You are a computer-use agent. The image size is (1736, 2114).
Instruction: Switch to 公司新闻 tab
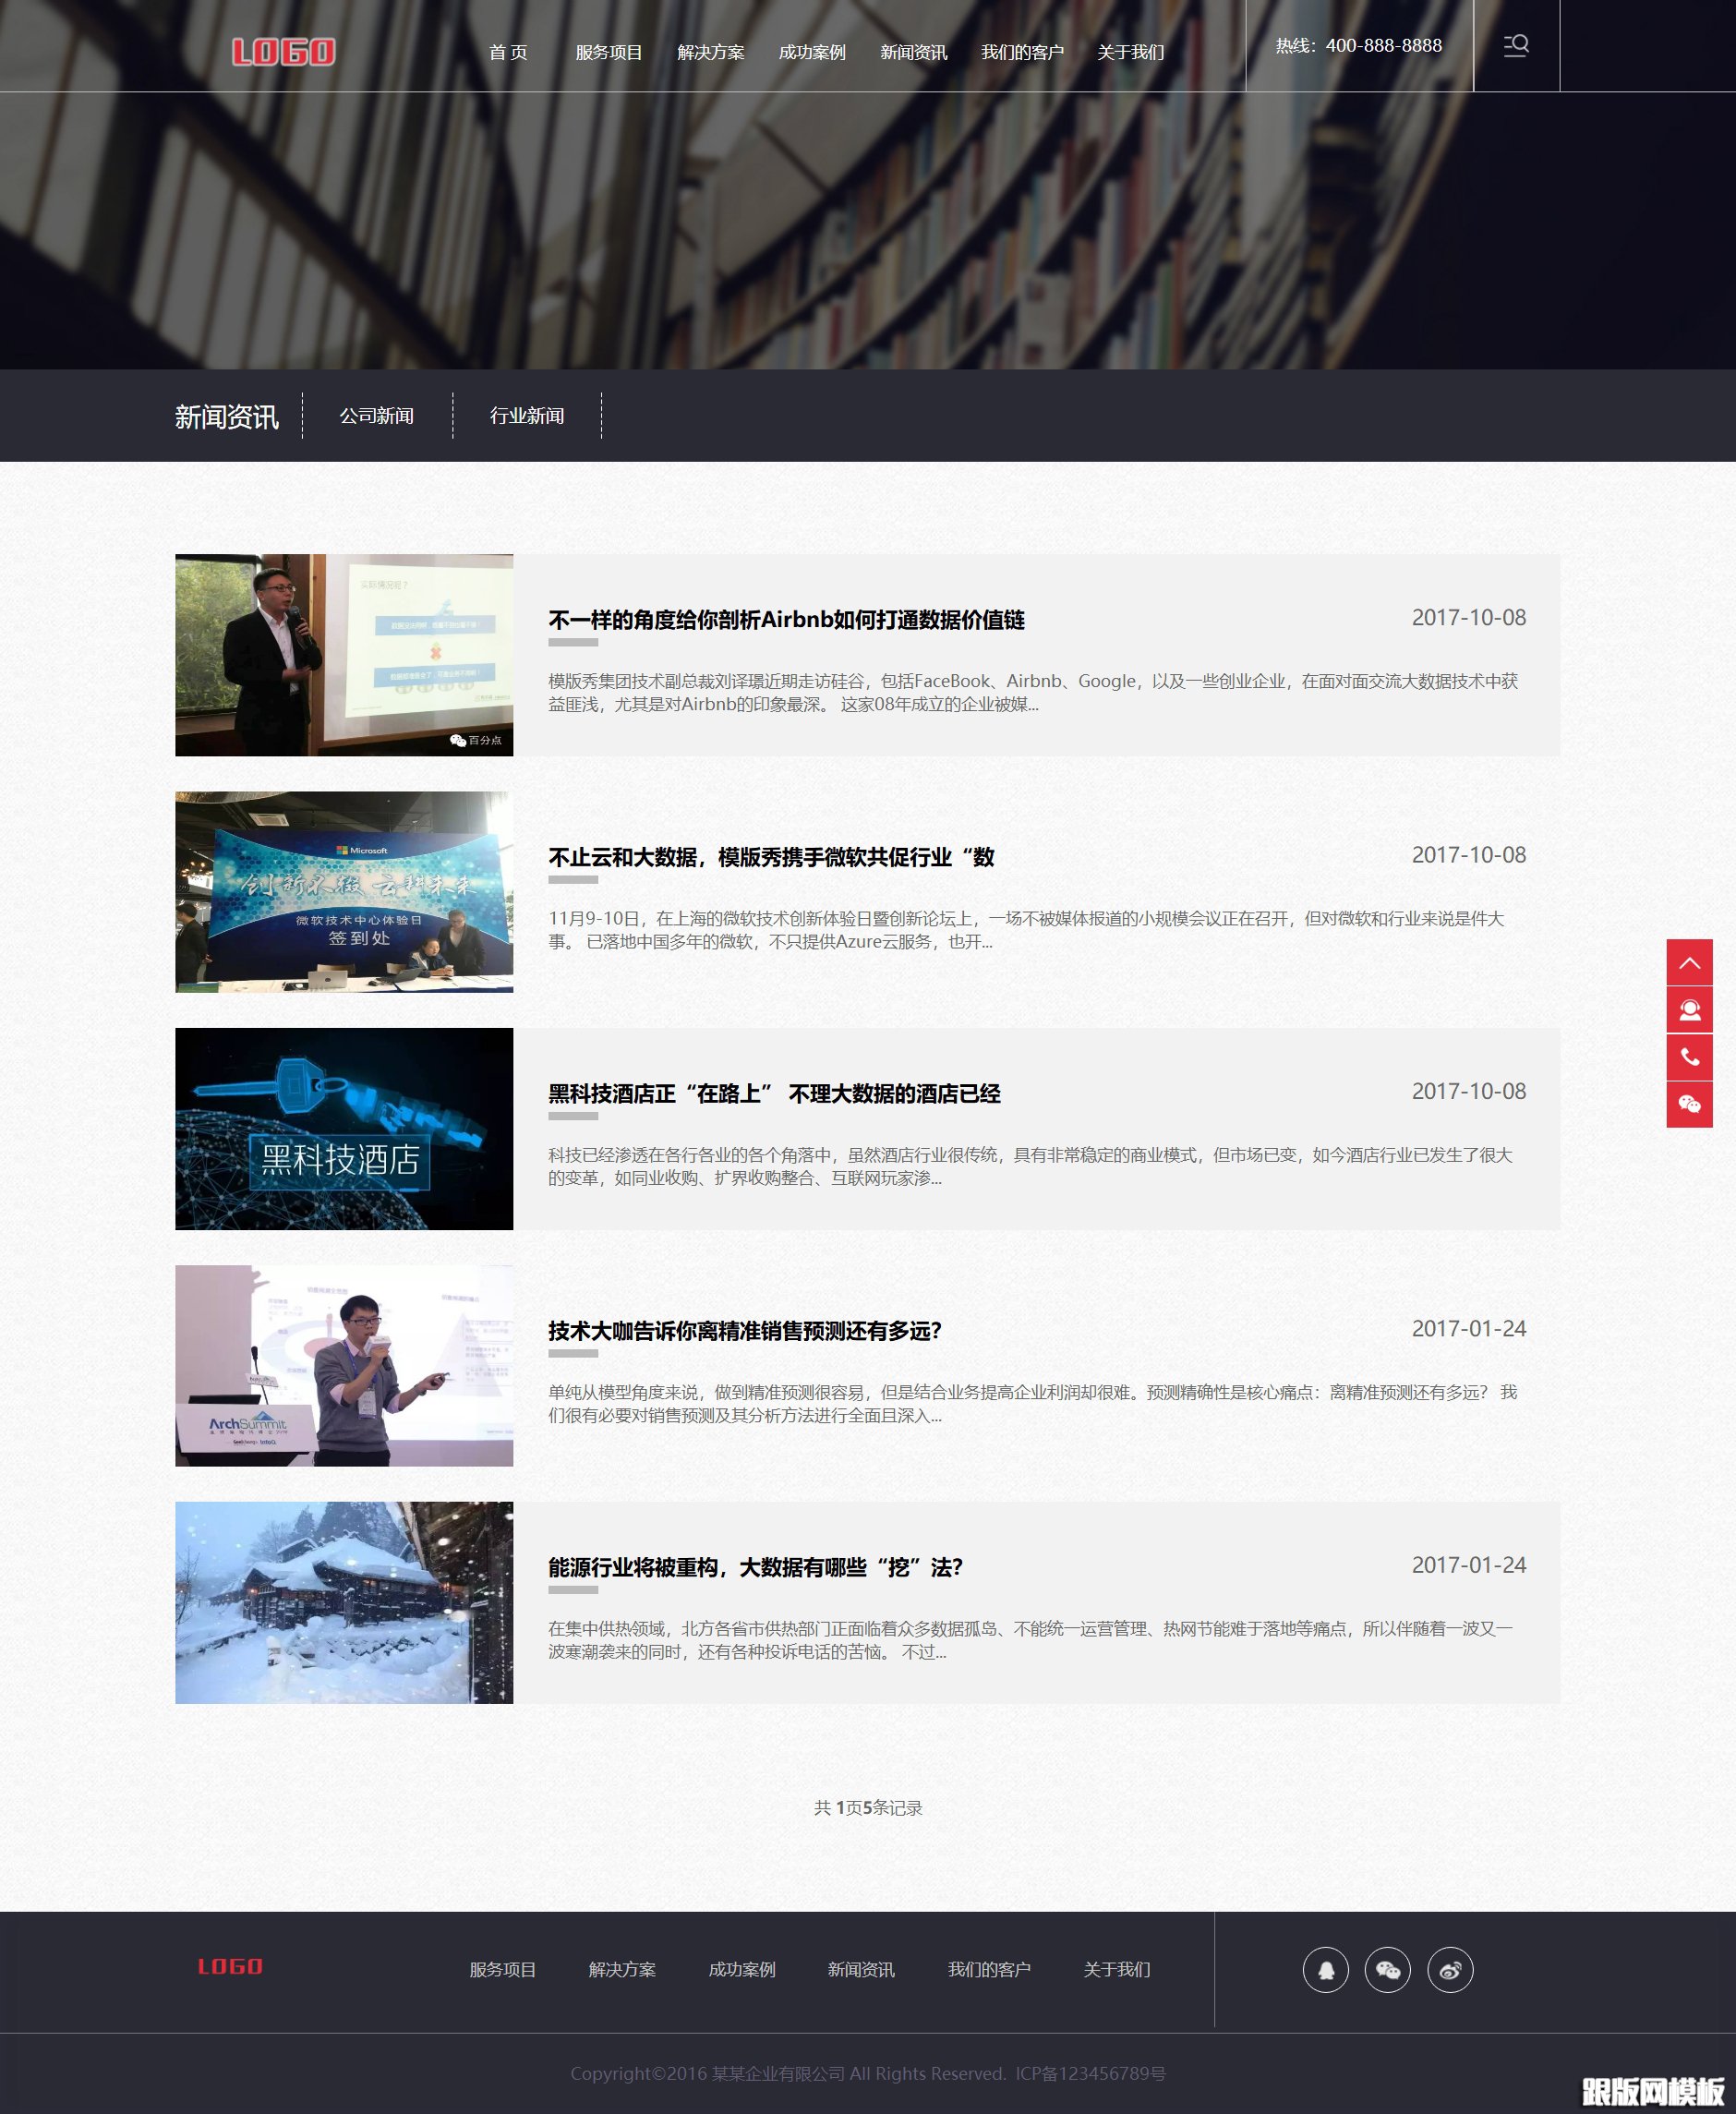(x=376, y=415)
